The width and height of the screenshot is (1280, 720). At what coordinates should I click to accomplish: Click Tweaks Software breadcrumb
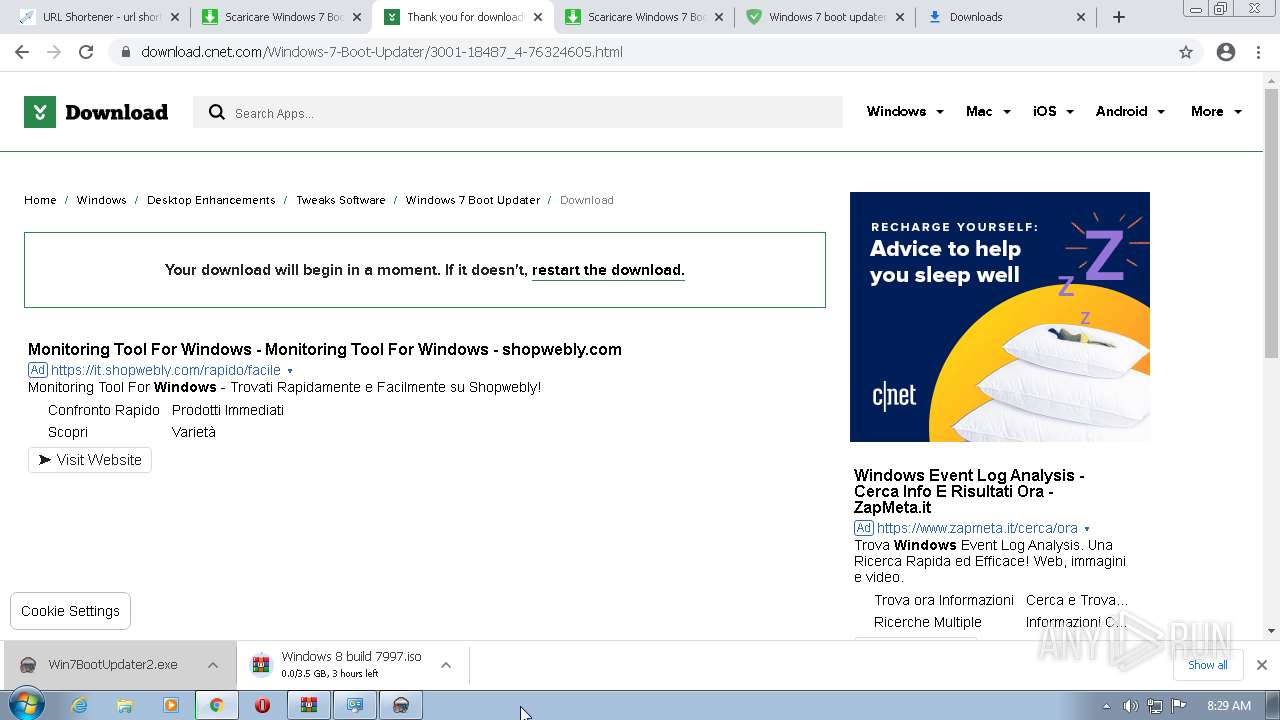(341, 200)
